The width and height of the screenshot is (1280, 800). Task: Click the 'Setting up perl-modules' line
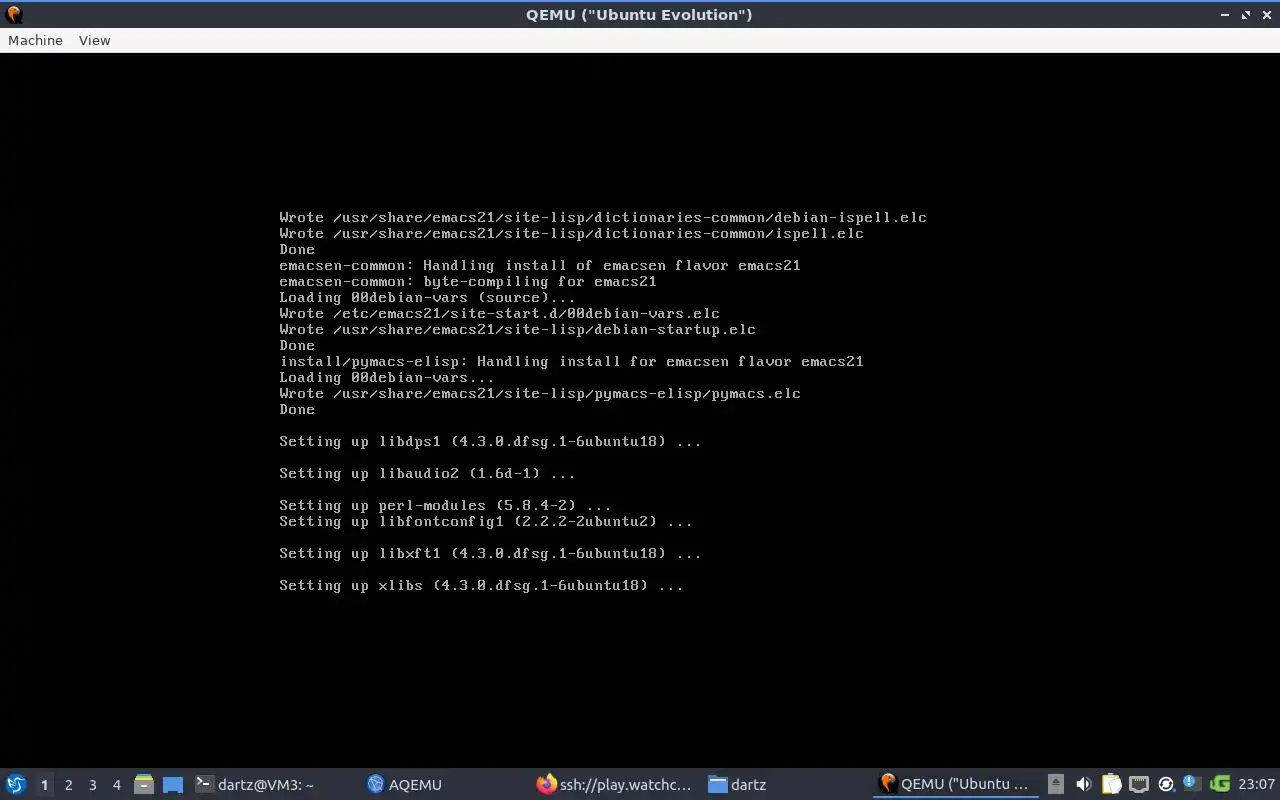445,505
